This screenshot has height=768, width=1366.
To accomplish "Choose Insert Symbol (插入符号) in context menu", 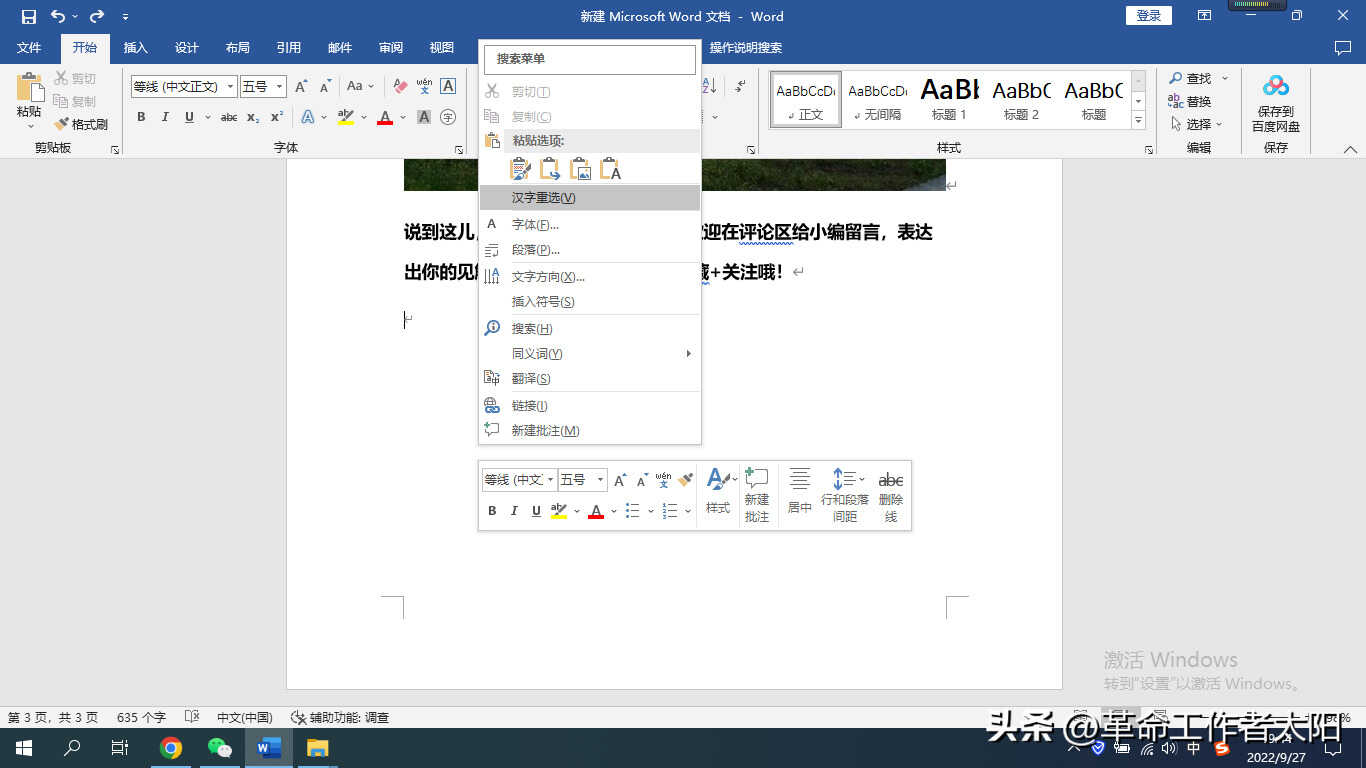I will pyautogui.click(x=590, y=302).
